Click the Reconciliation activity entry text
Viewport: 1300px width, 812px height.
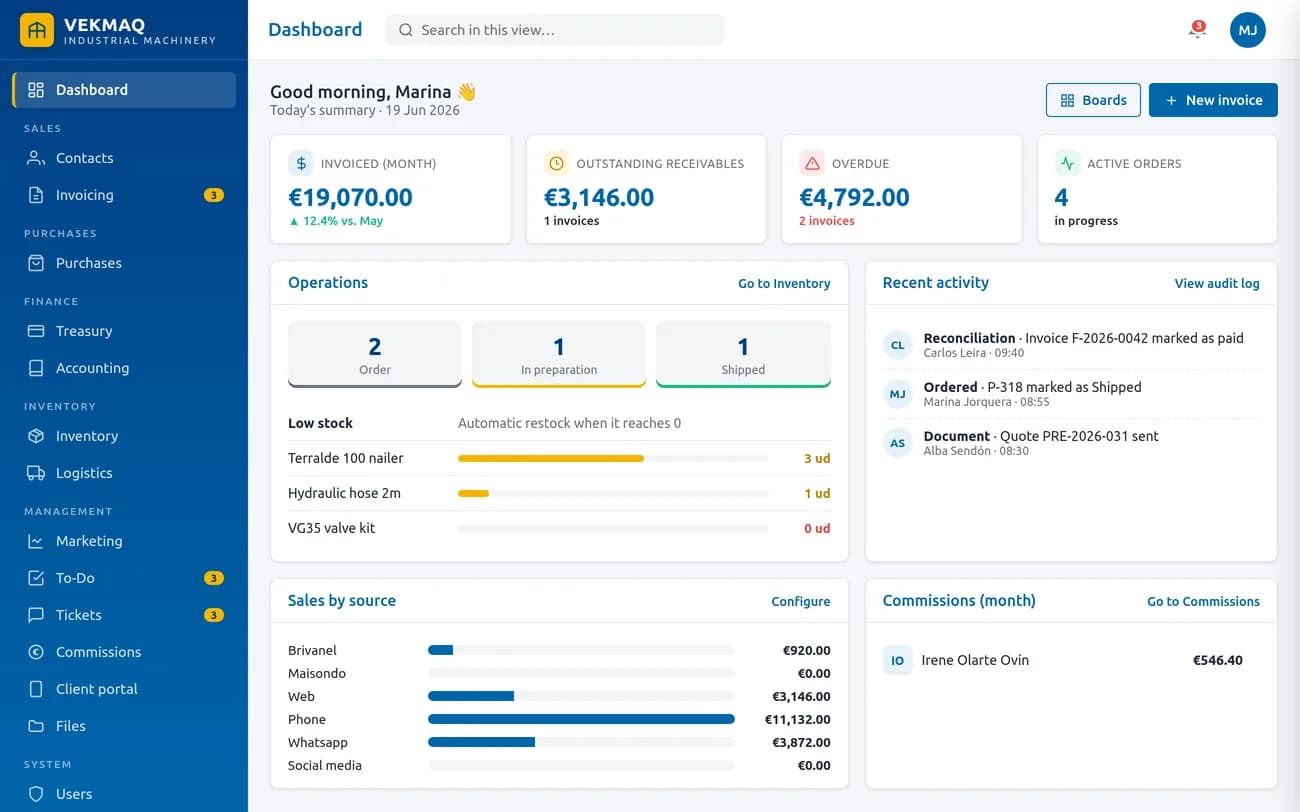1083,338
